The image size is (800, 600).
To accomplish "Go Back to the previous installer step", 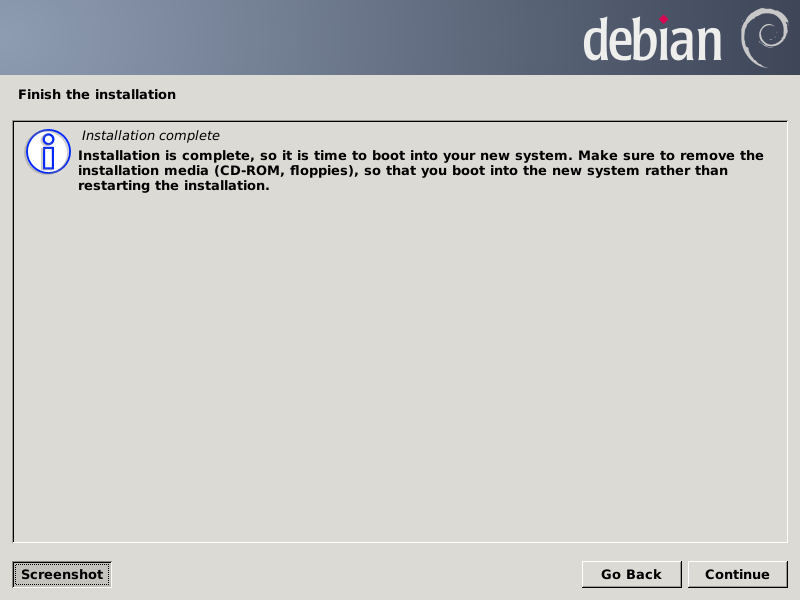I will click(x=631, y=574).
